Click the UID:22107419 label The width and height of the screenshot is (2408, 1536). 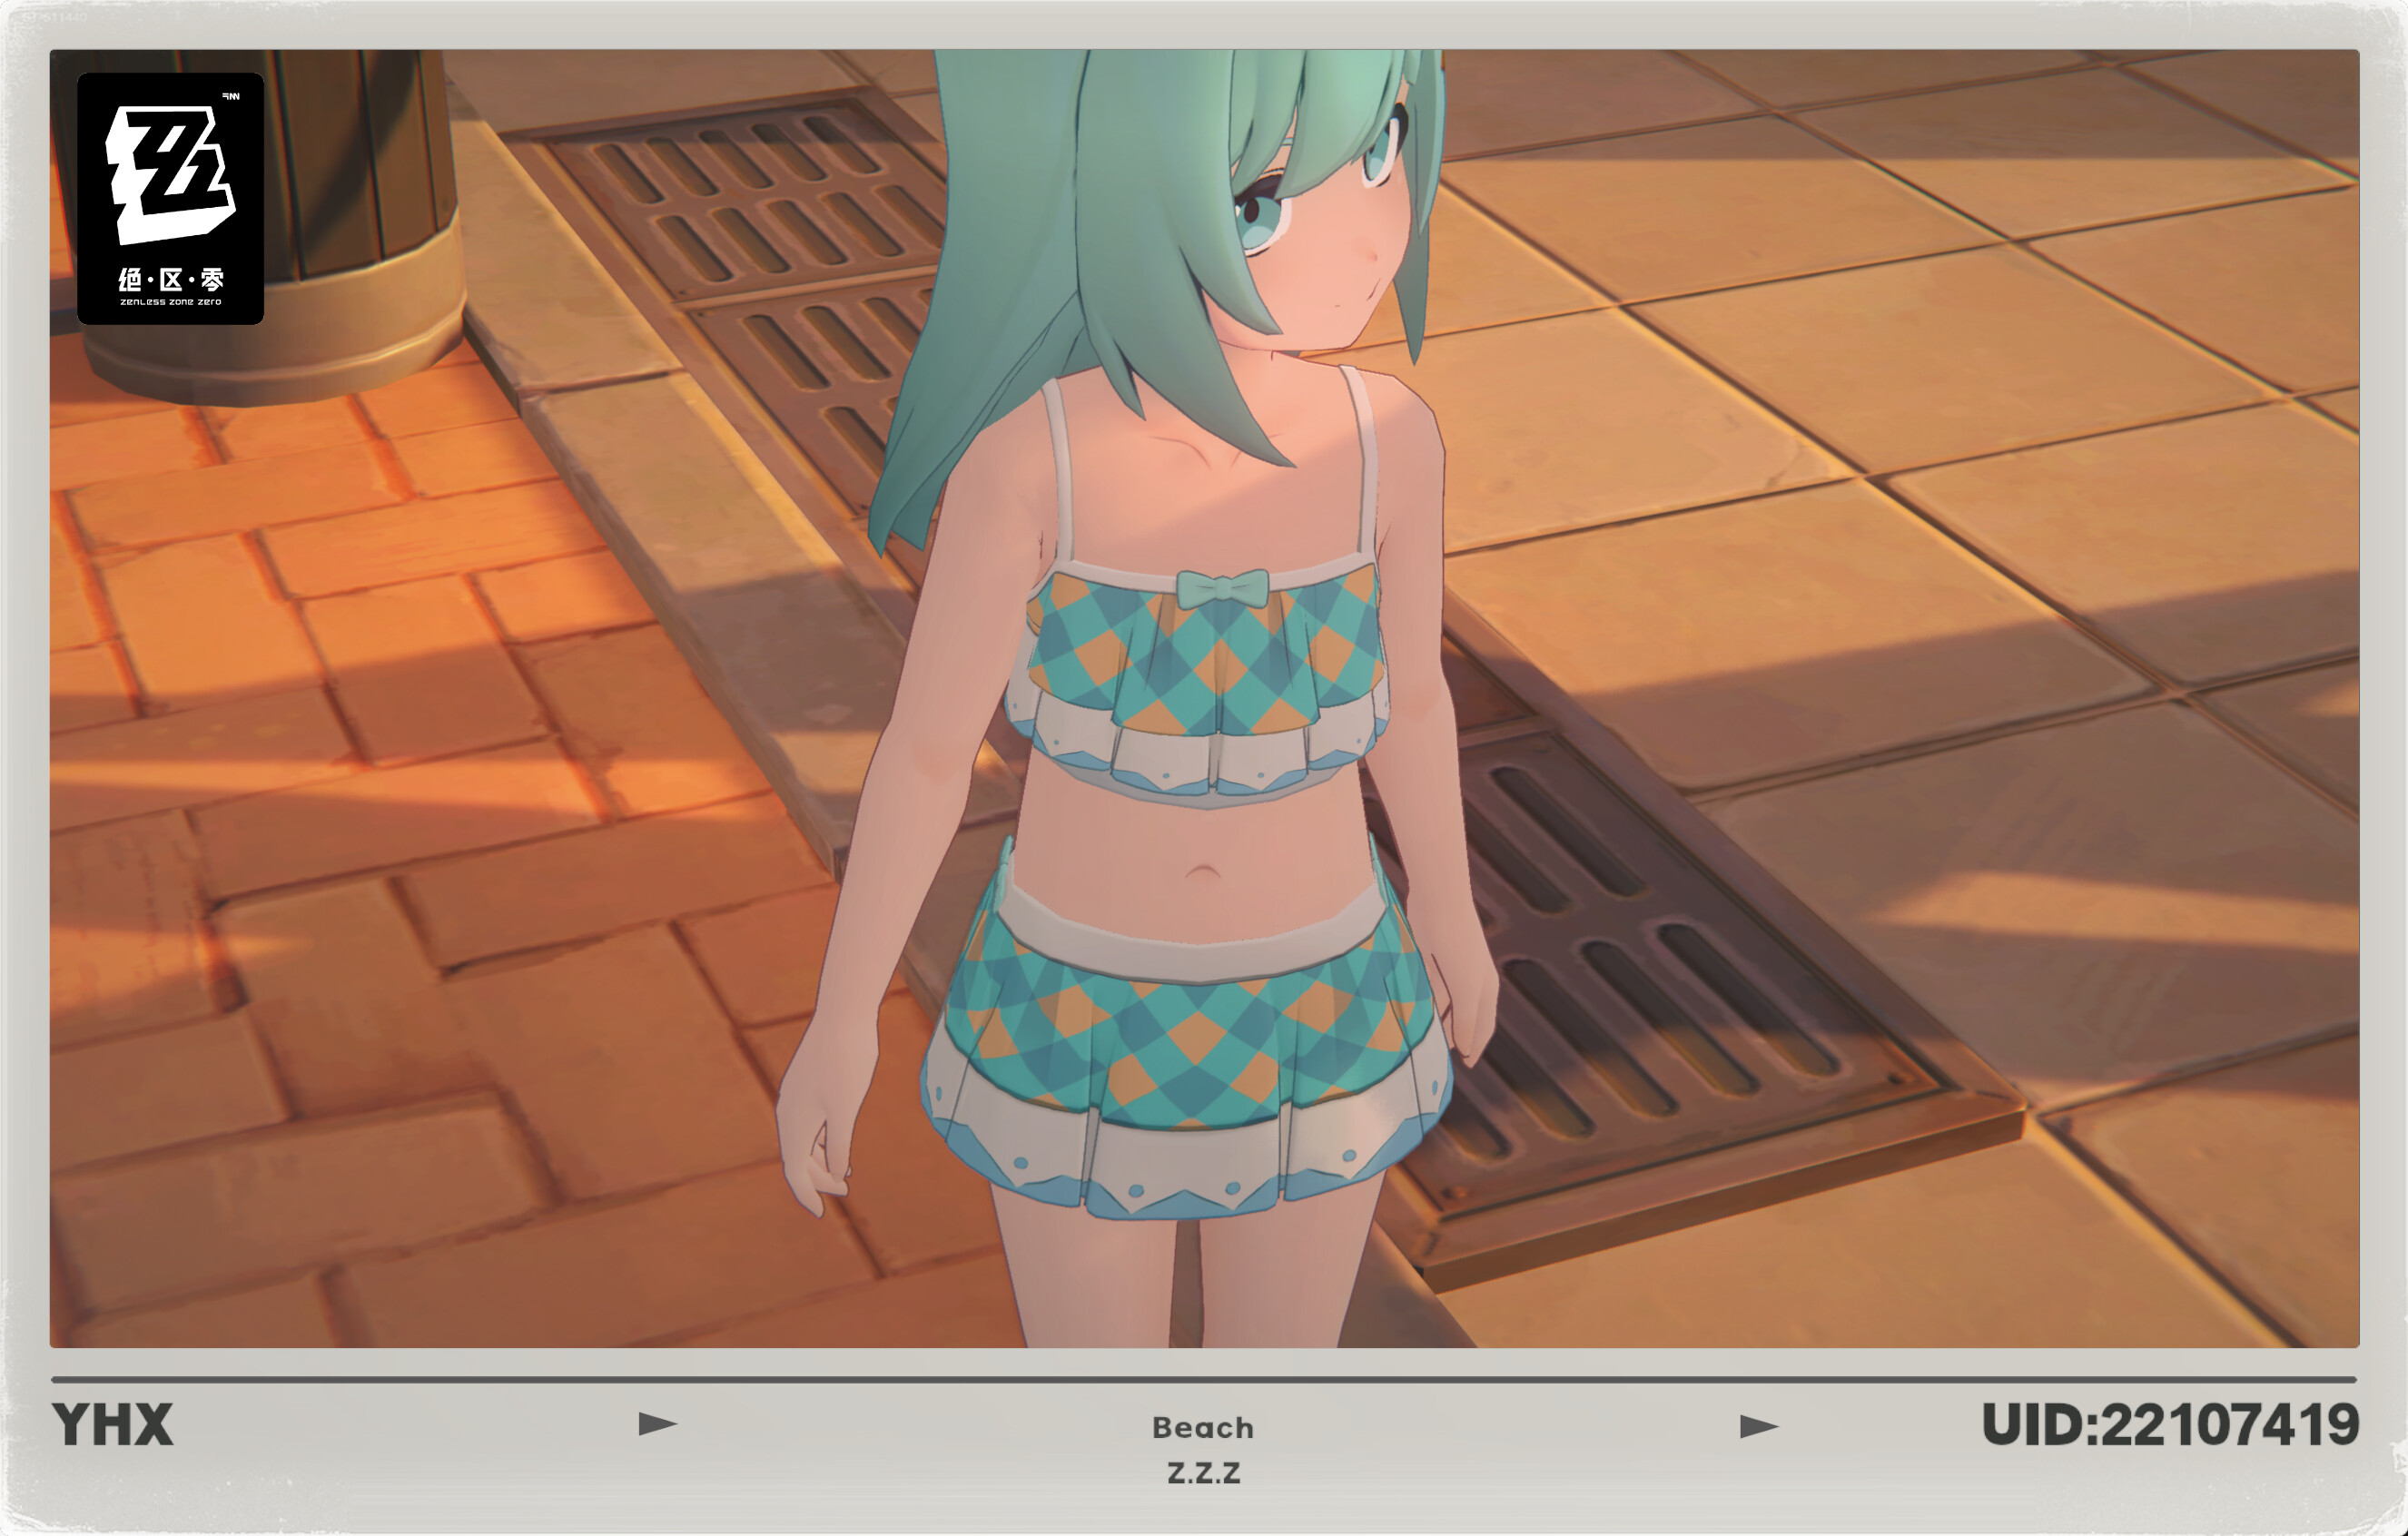pyautogui.click(x=2169, y=1425)
